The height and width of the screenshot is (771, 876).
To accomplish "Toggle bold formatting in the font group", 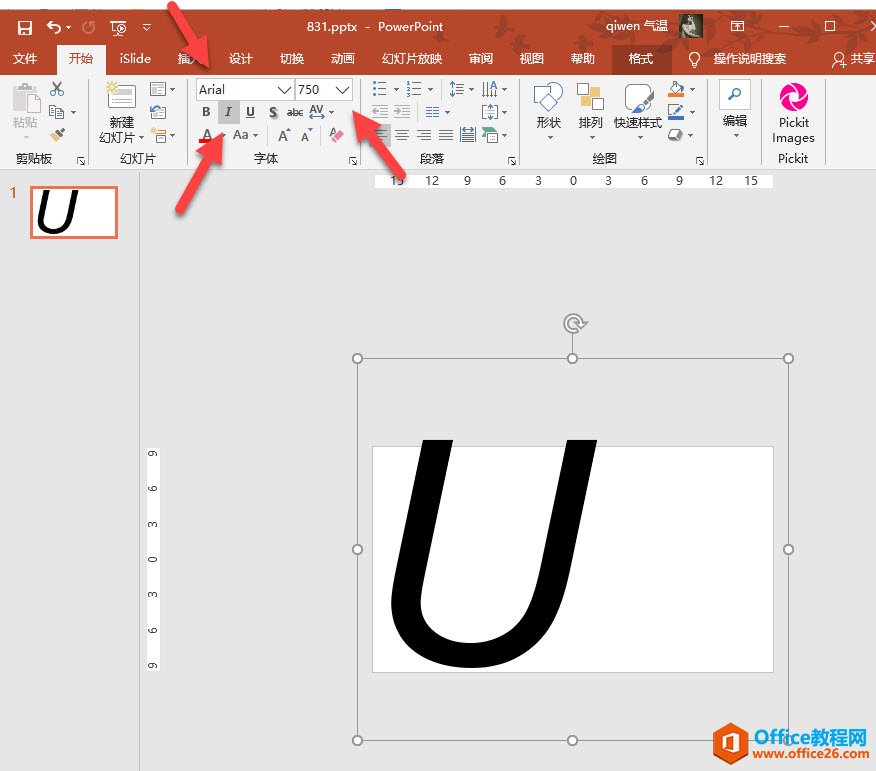I will 207,112.
